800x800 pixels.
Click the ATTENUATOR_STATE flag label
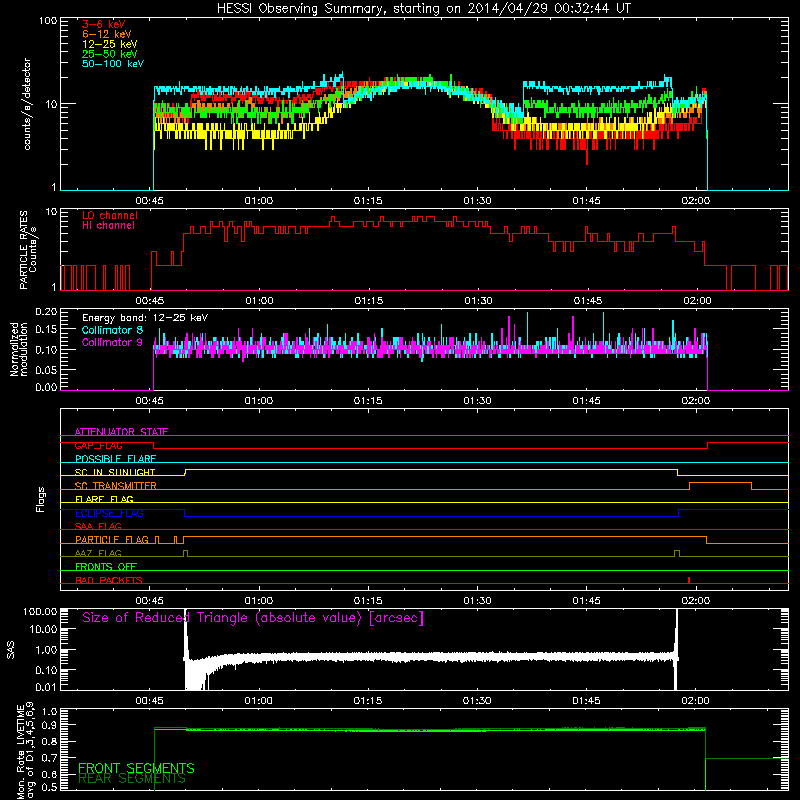coord(121,432)
